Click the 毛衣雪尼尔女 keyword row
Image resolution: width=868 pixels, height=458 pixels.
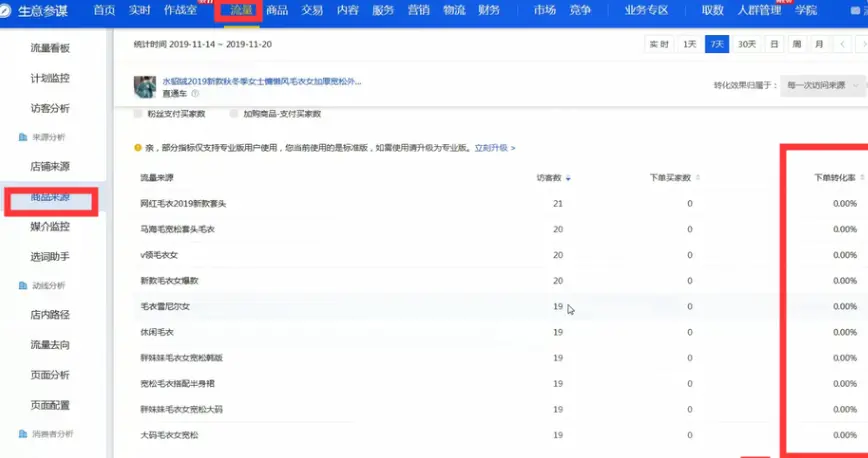click(x=165, y=306)
